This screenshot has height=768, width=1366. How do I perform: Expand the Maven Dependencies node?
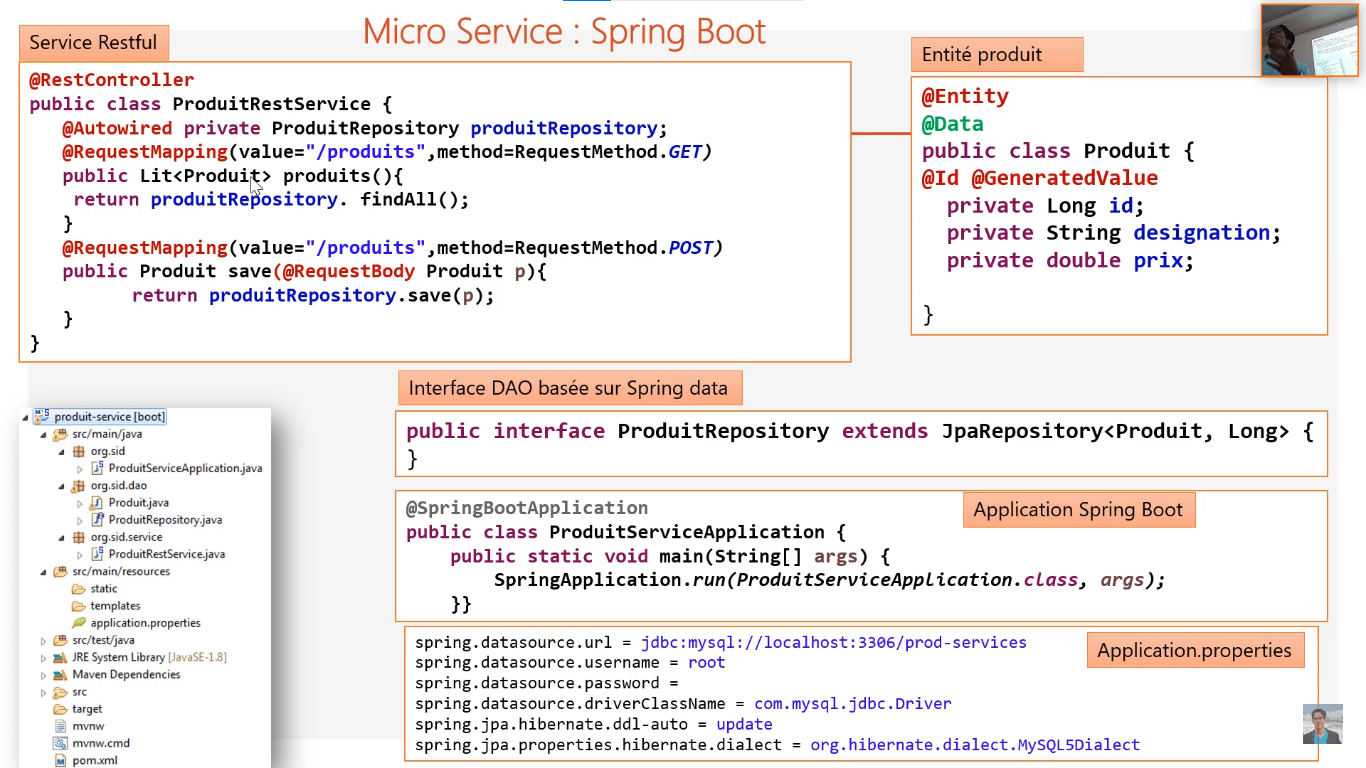coord(43,674)
